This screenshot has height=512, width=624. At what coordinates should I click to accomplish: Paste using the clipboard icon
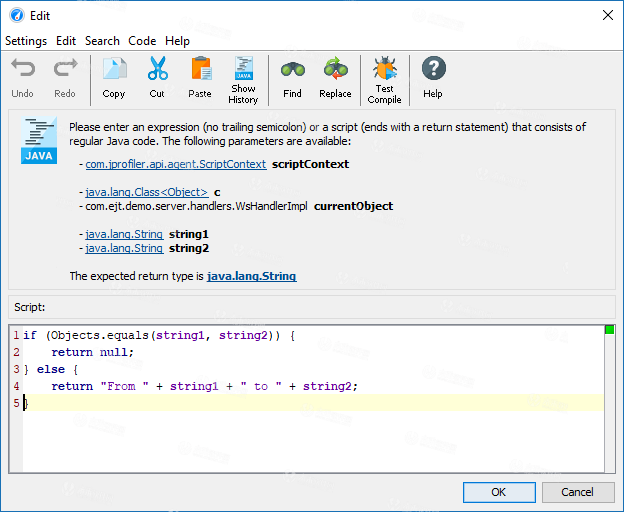point(200,70)
